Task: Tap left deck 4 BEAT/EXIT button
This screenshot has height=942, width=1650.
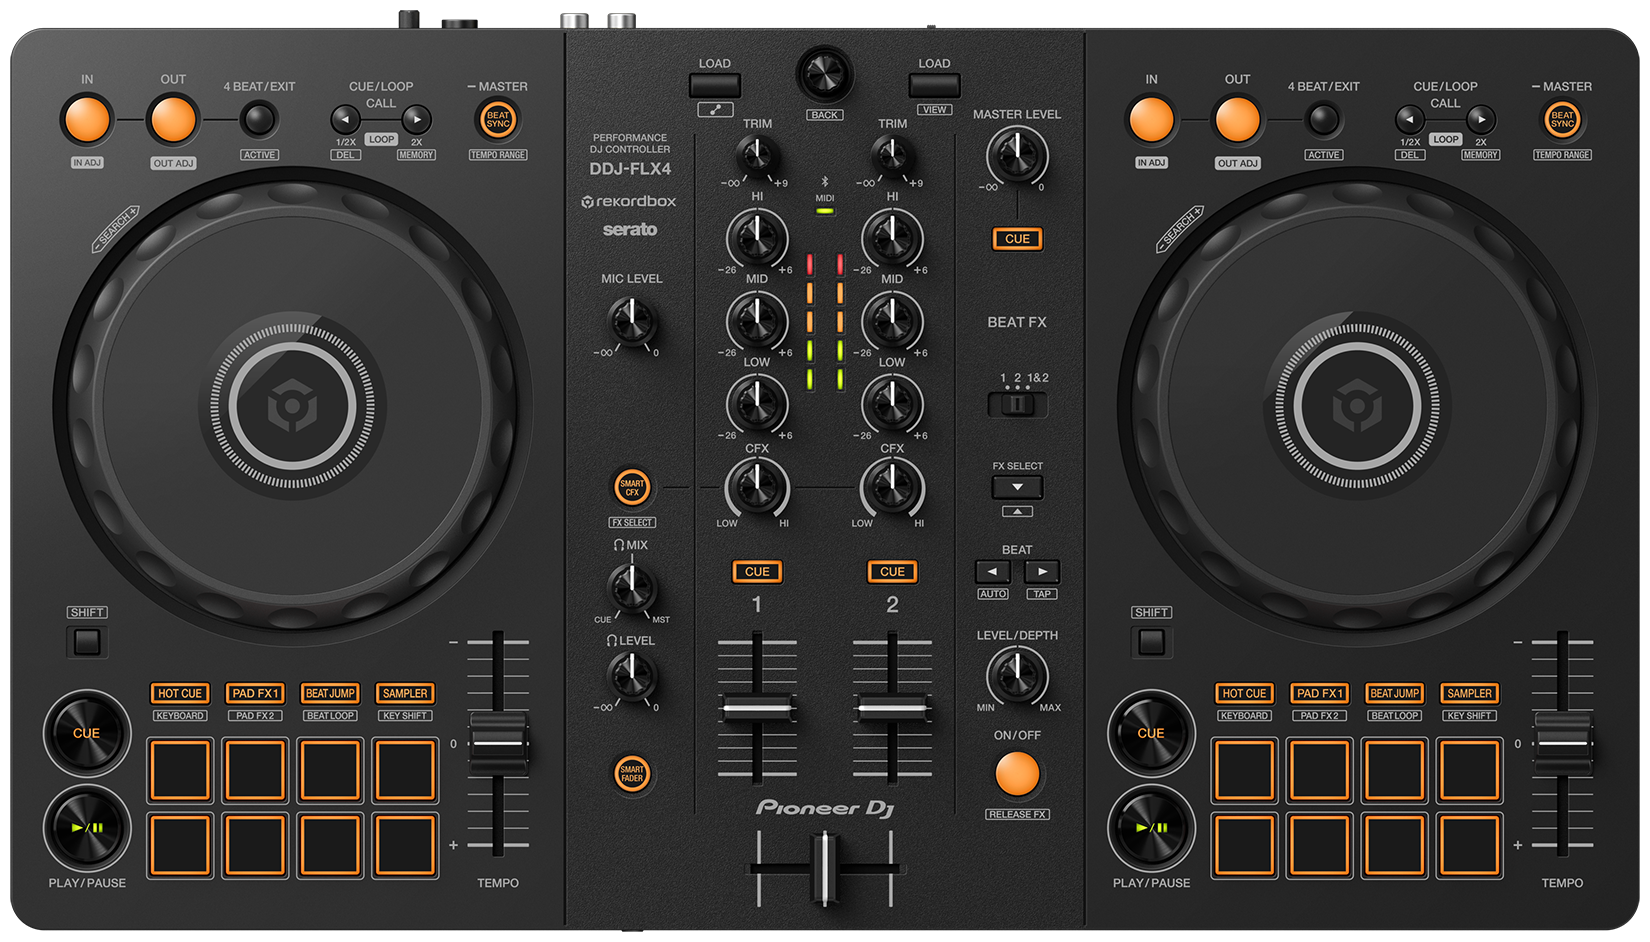Action: click(259, 120)
